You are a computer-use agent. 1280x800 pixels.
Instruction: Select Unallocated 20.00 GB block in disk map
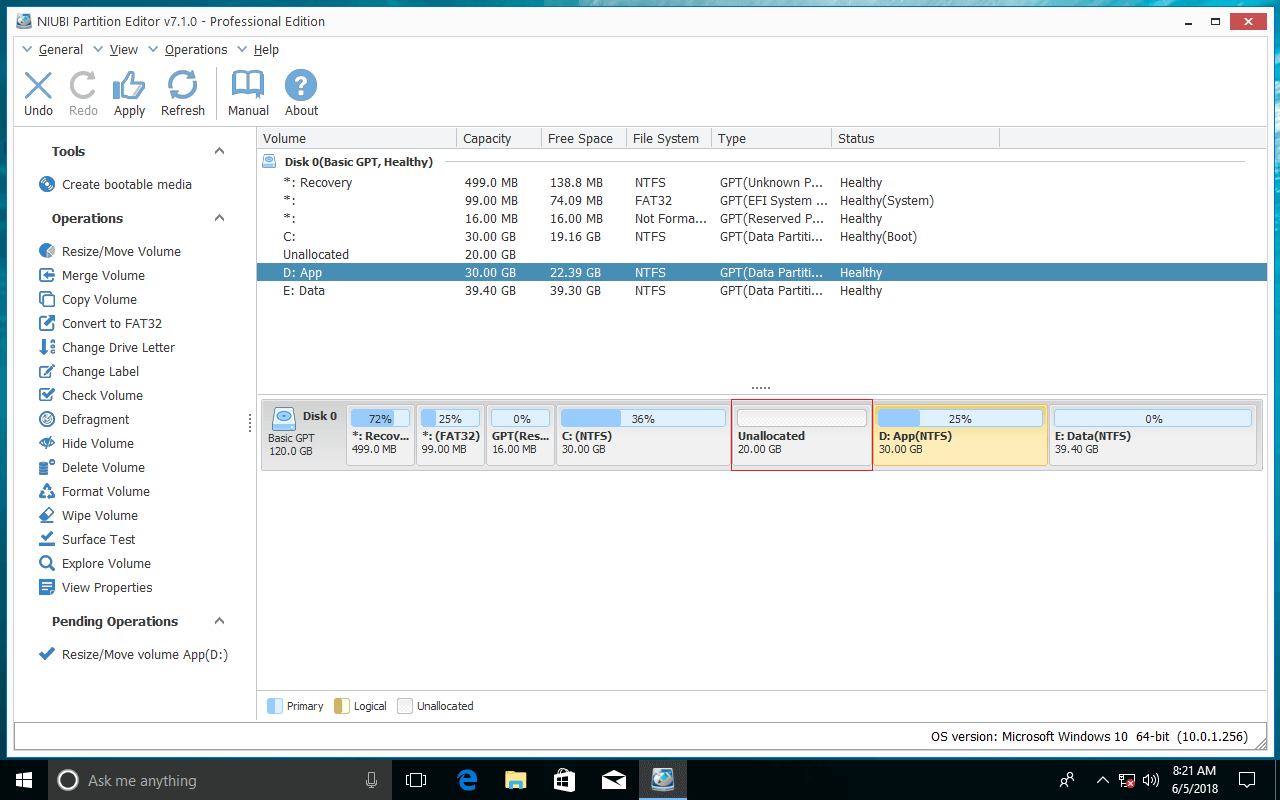pyautogui.click(x=802, y=435)
